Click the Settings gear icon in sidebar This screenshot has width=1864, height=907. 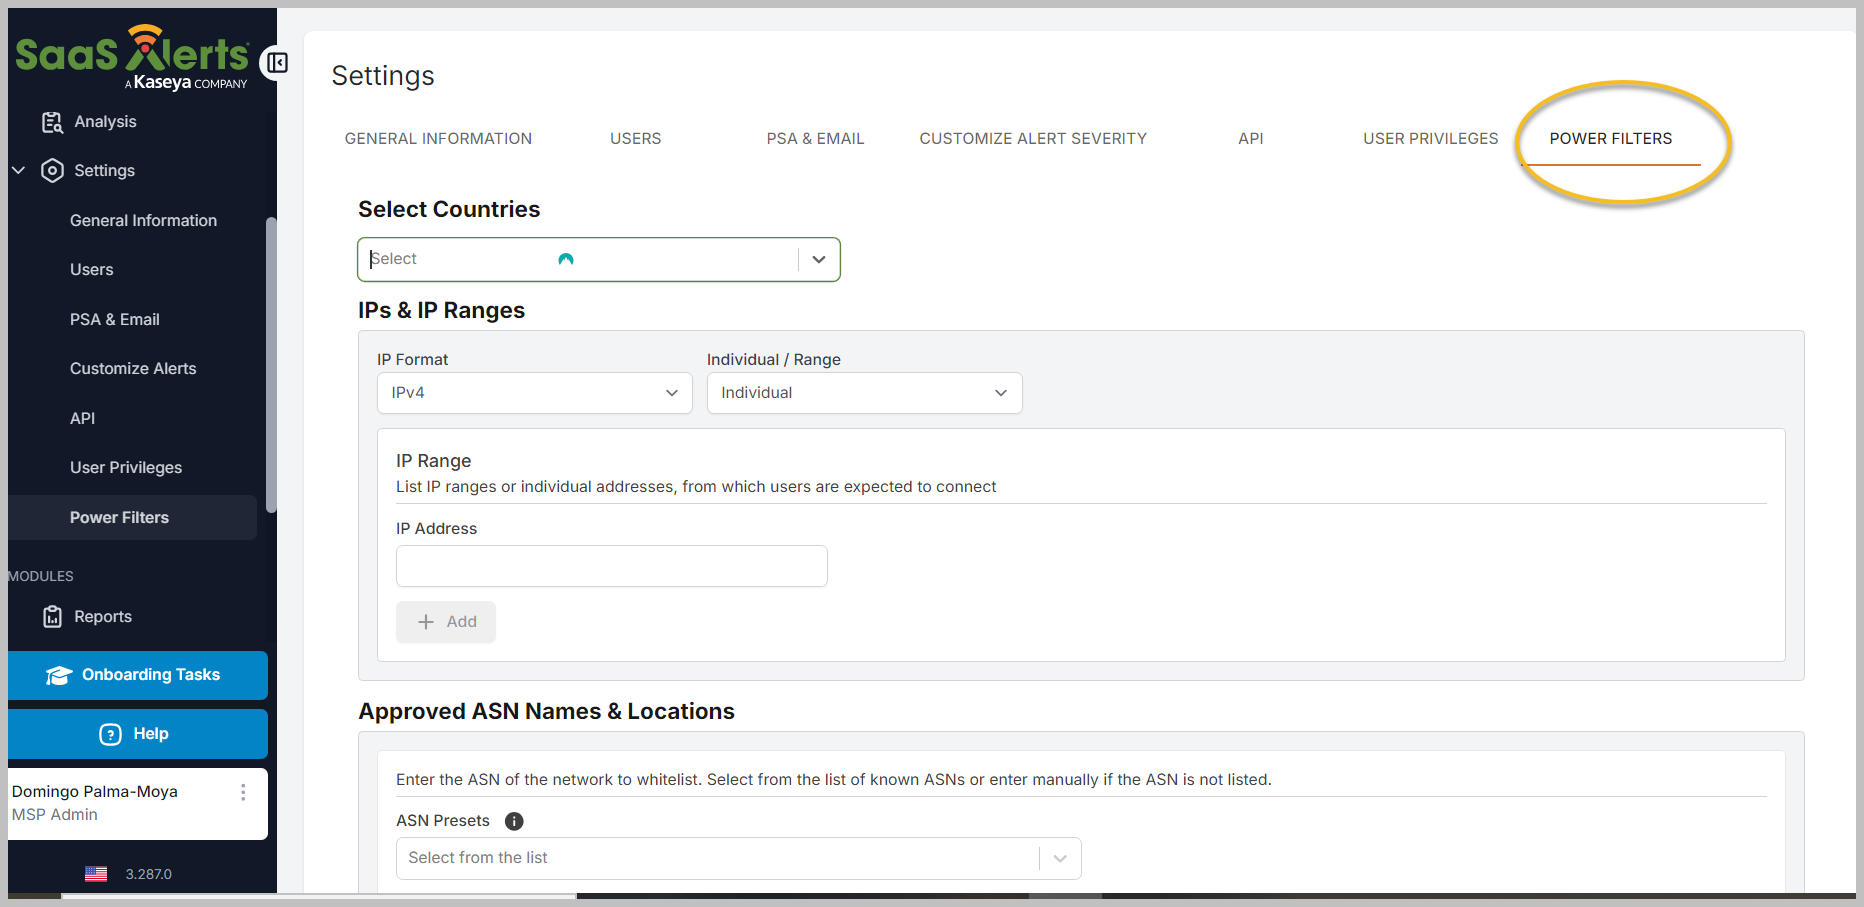[x=52, y=170]
